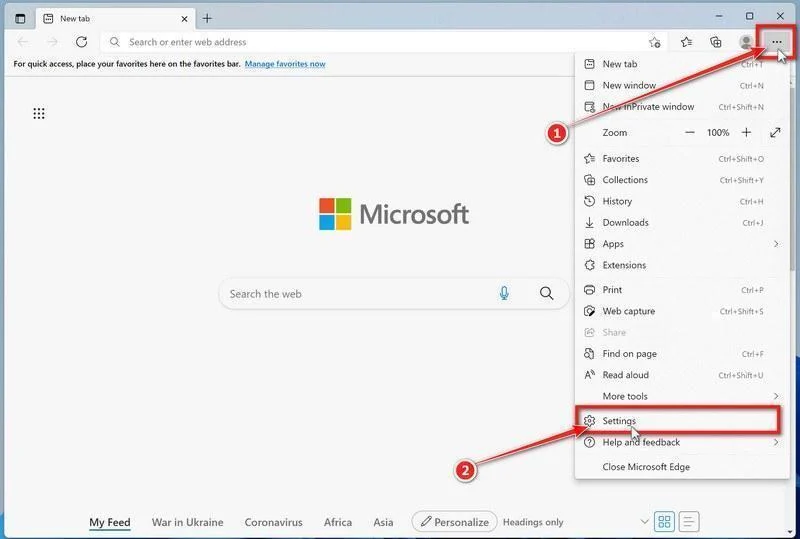Choose Close Microsoft Edge
The image size is (800, 539).
coord(682,467)
